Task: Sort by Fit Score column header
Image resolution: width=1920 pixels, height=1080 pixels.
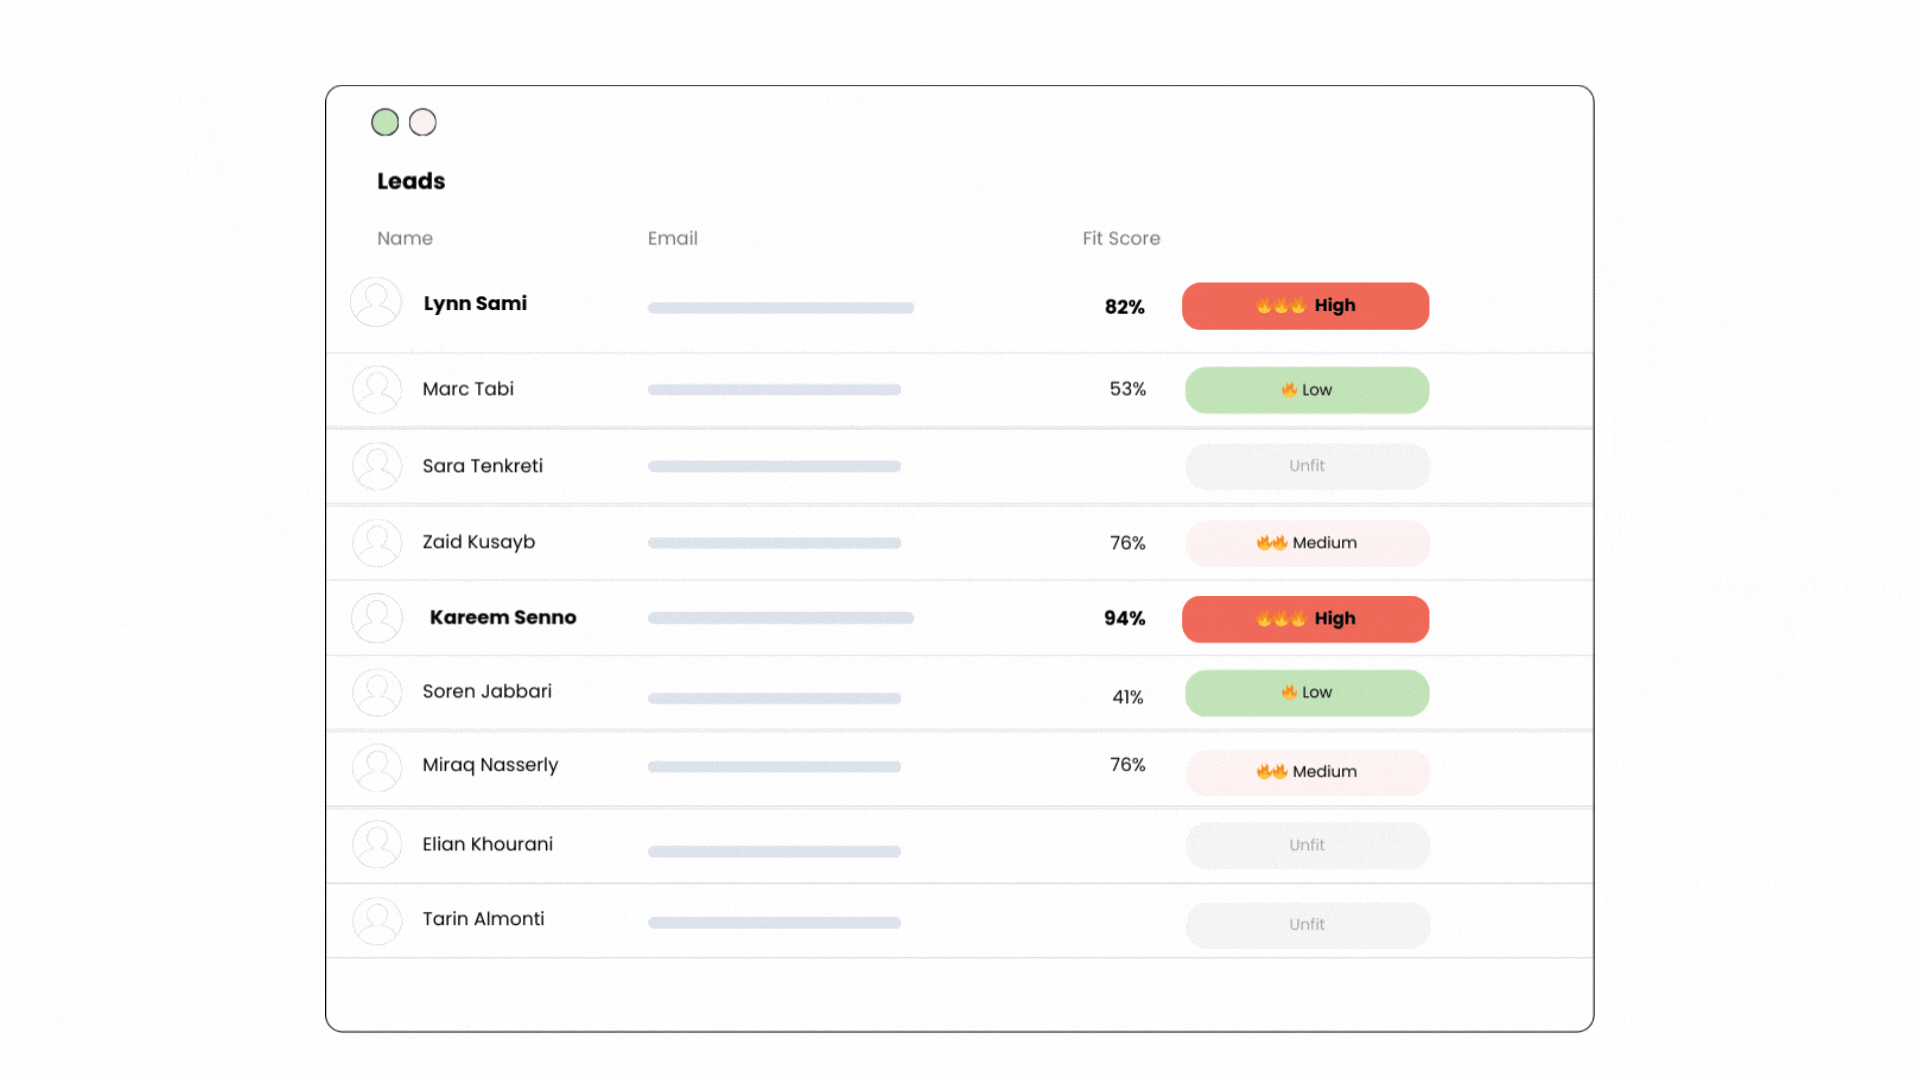Action: (x=1121, y=238)
